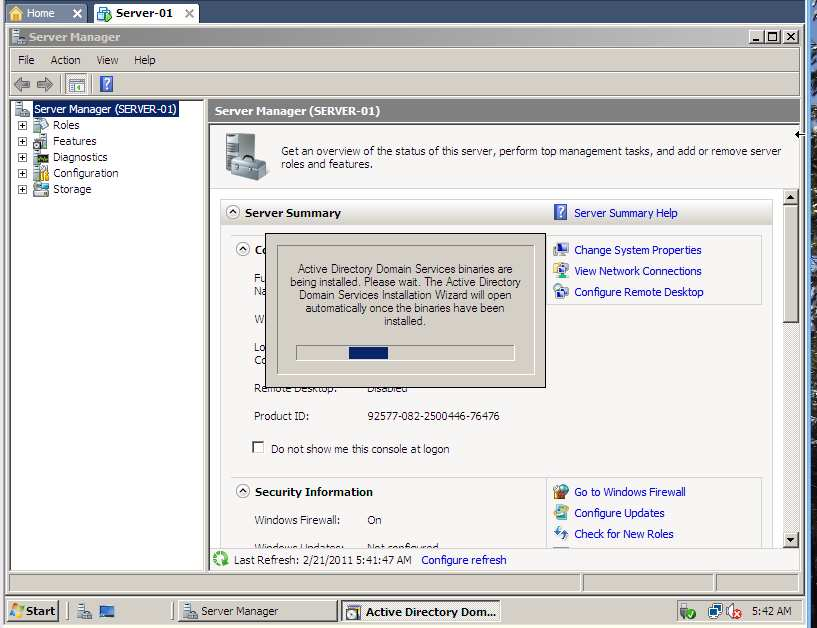Expand the Diagnostics tree node
Screen dimensions: 817x628
[22, 157]
